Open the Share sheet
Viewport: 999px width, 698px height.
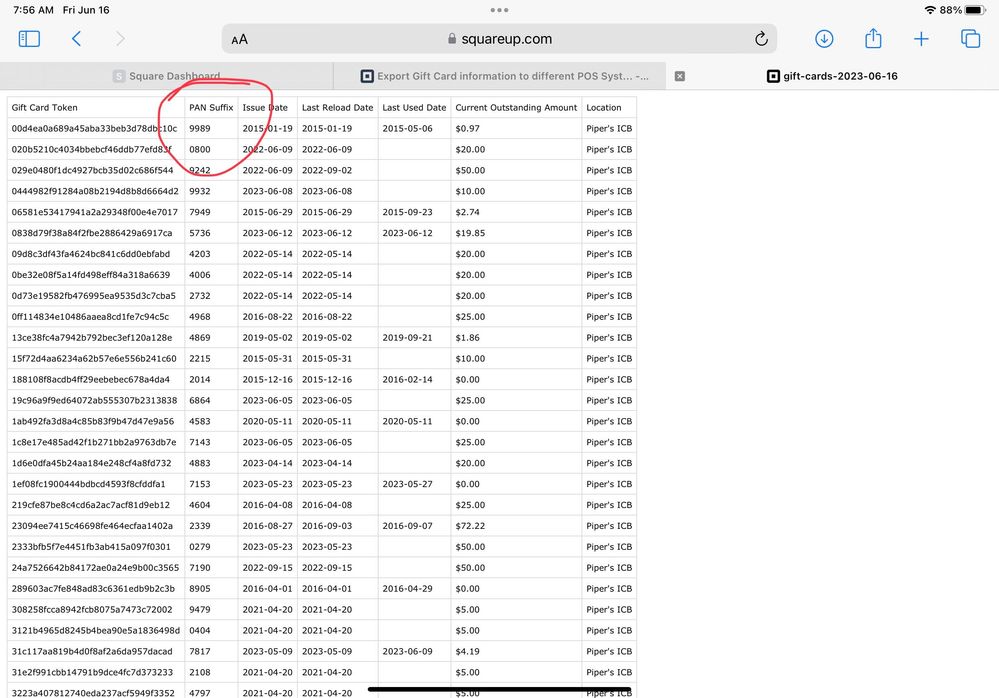pos(873,38)
